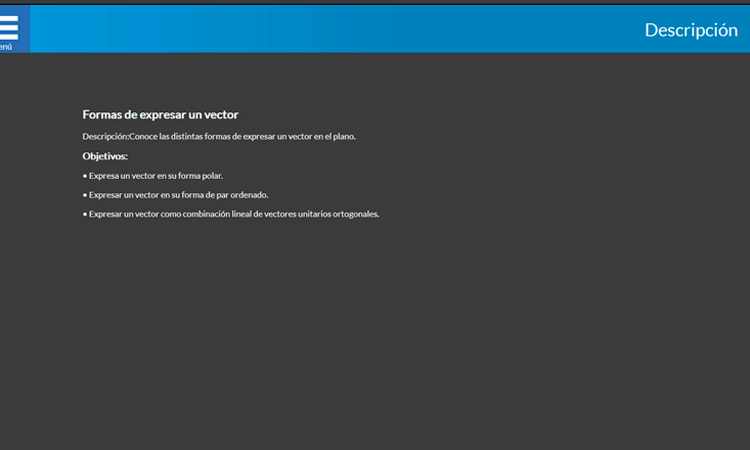Click the phrase 'en el plano' in the description
Screen dimensions: 750x450
[333, 136]
